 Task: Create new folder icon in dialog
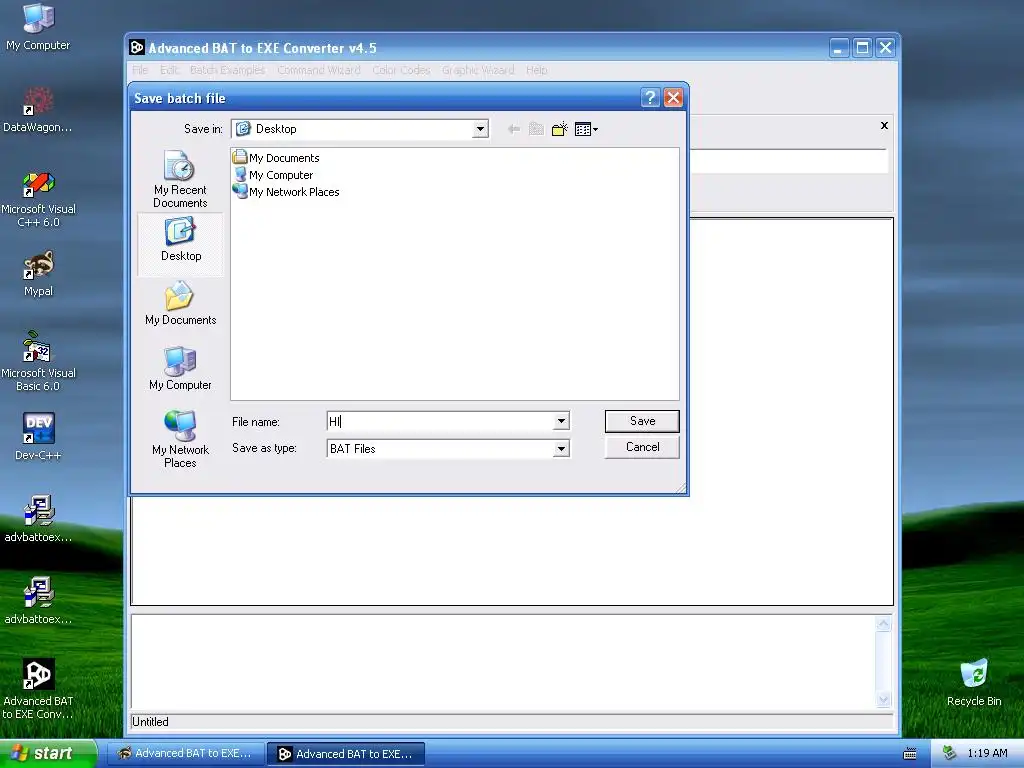pos(560,129)
